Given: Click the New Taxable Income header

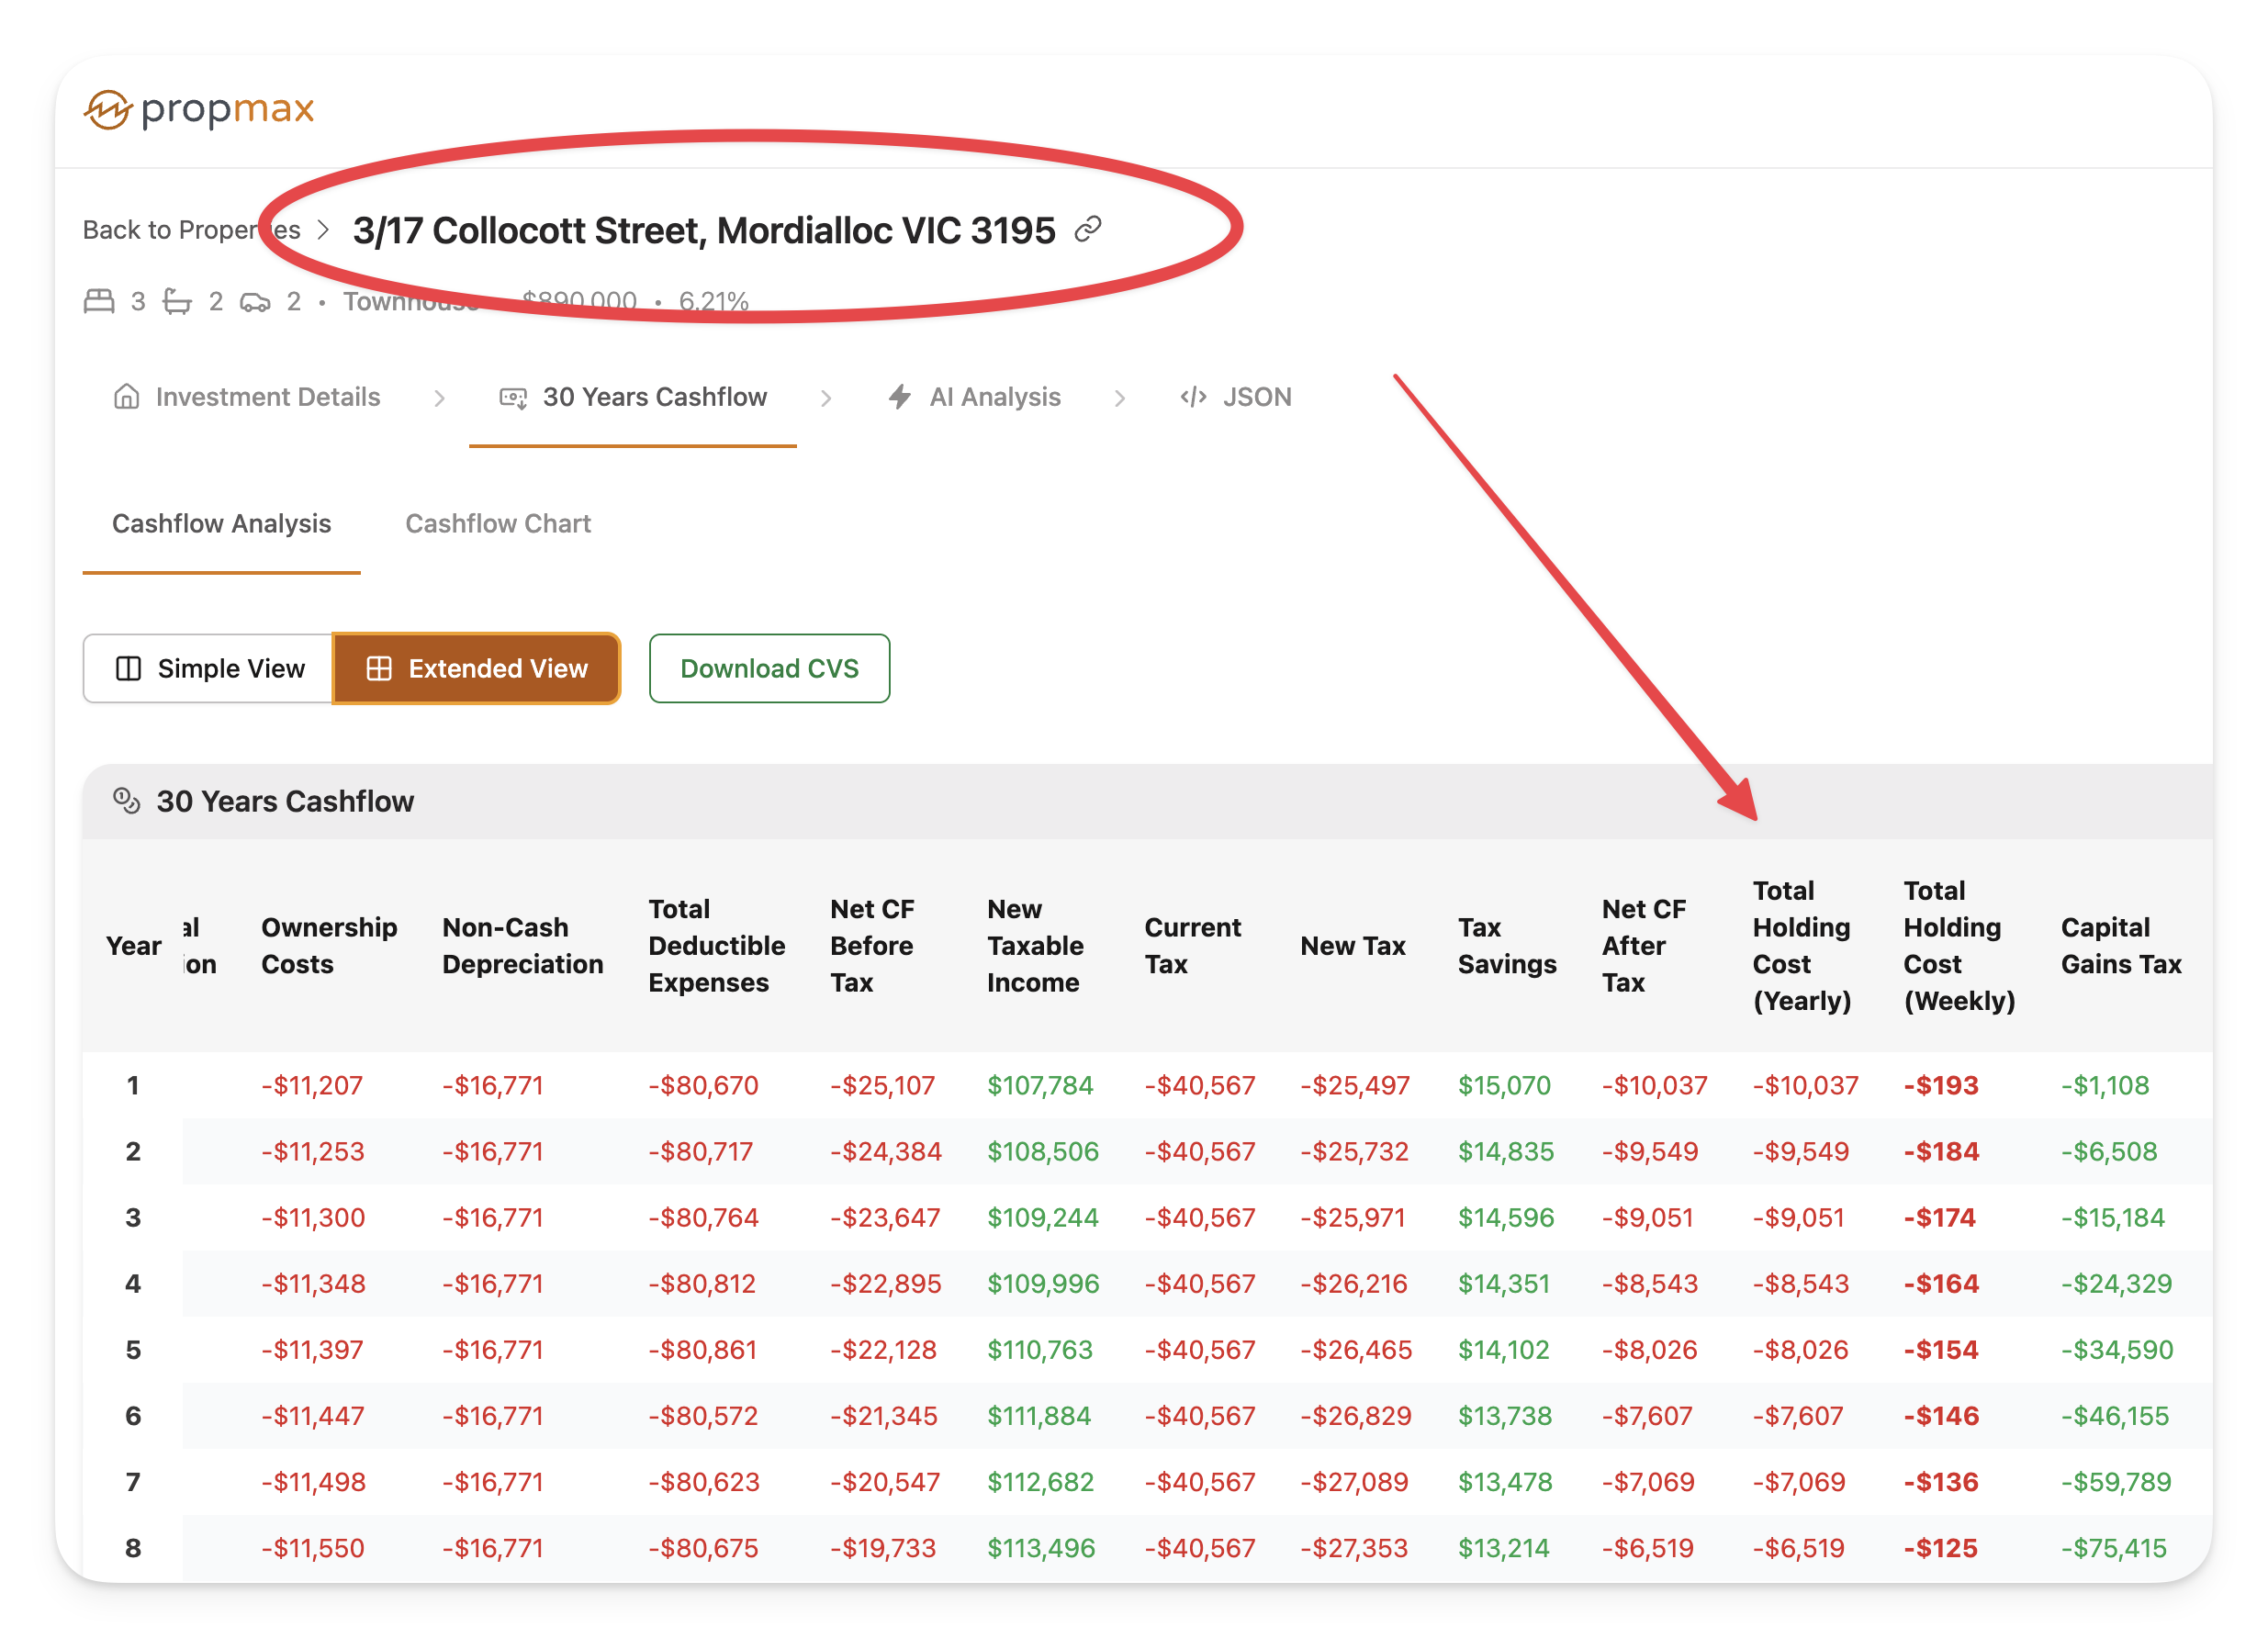Looking at the screenshot, I should click(x=1035, y=946).
